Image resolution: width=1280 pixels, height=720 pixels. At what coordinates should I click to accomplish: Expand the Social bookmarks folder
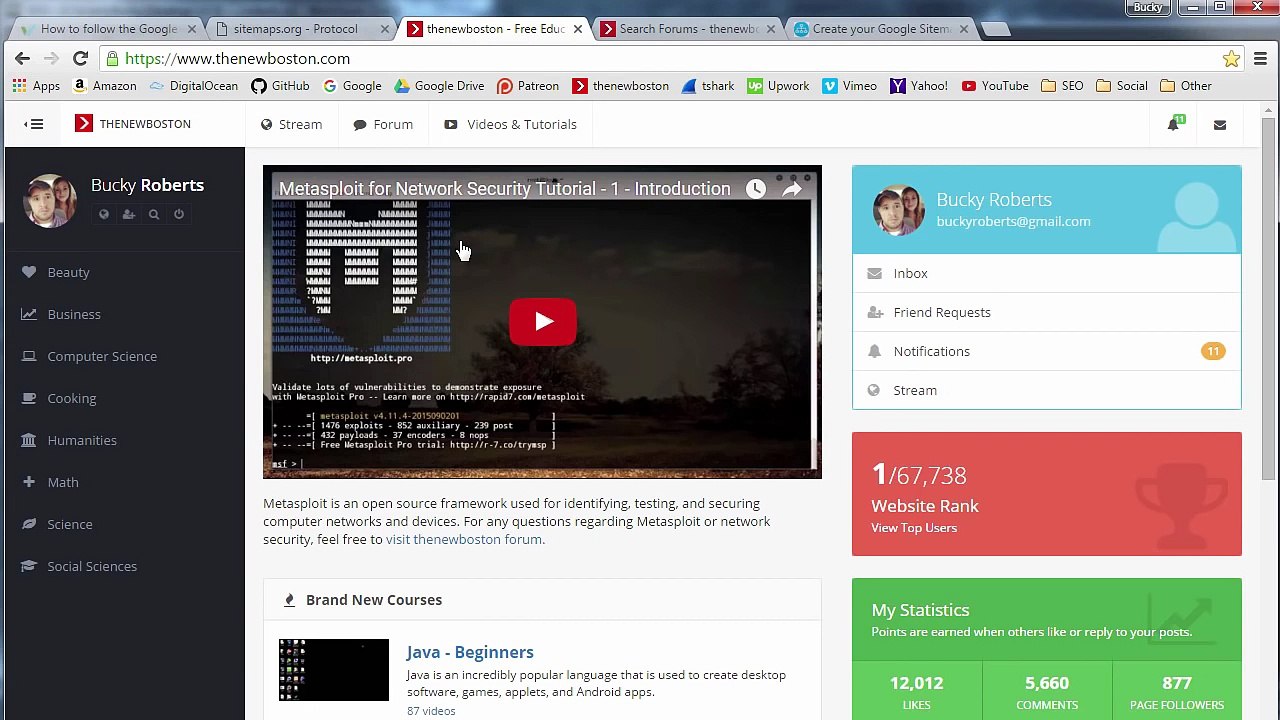click(x=1122, y=86)
